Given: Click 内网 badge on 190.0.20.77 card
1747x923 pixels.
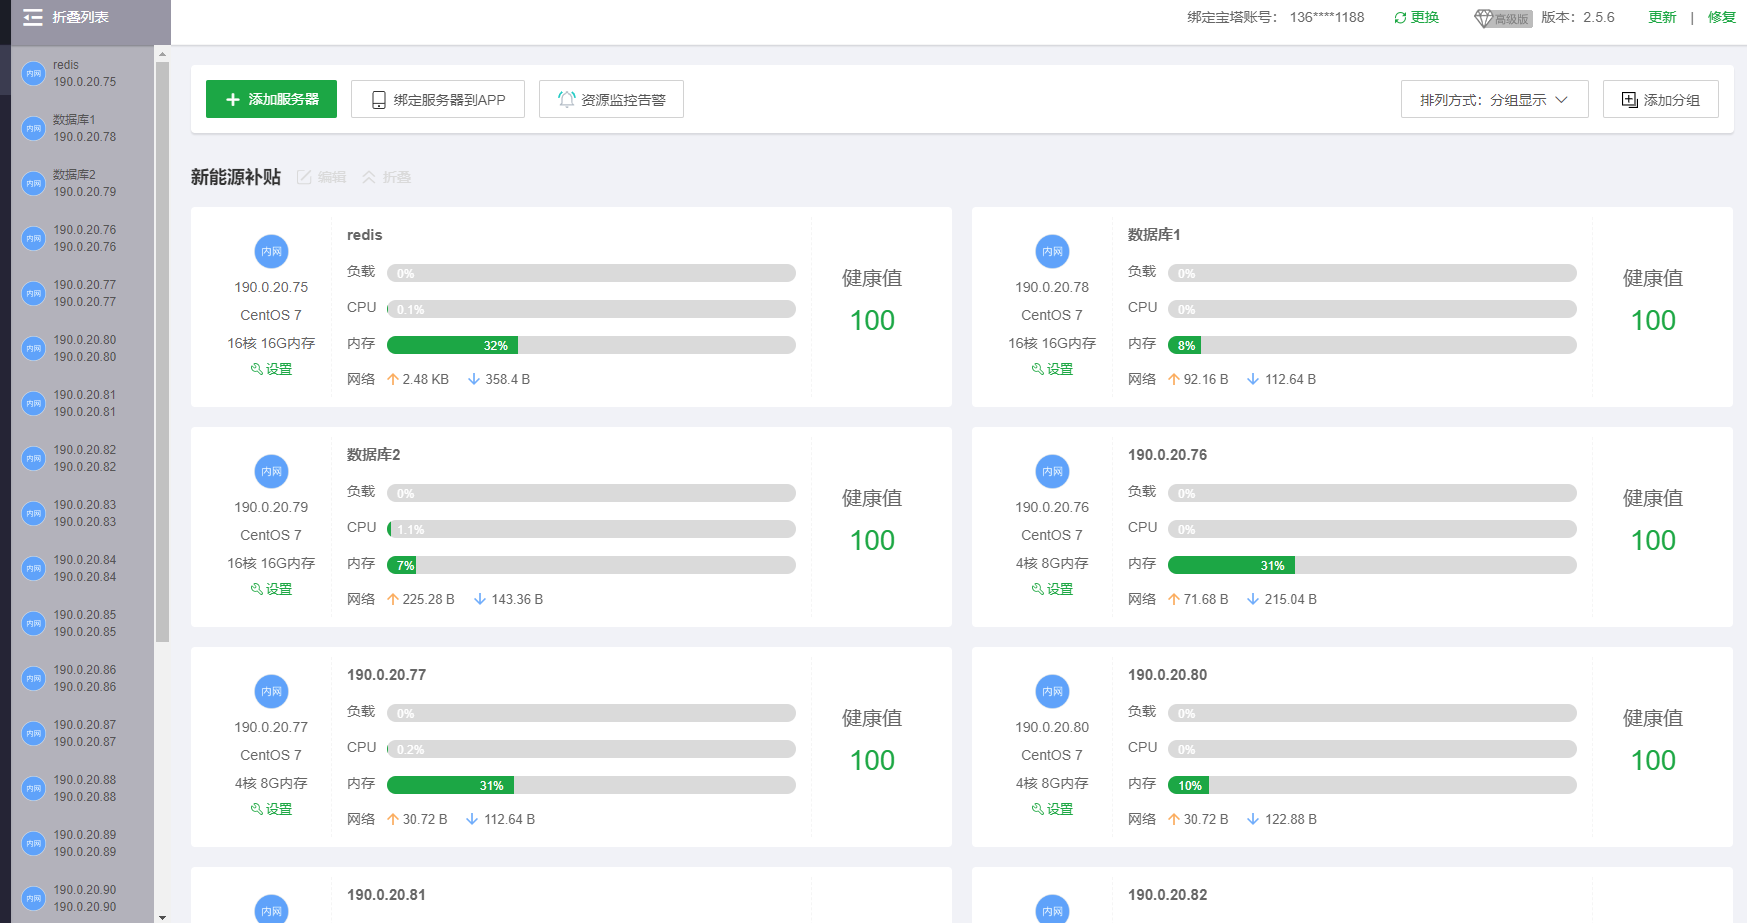Looking at the screenshot, I should tap(271, 691).
